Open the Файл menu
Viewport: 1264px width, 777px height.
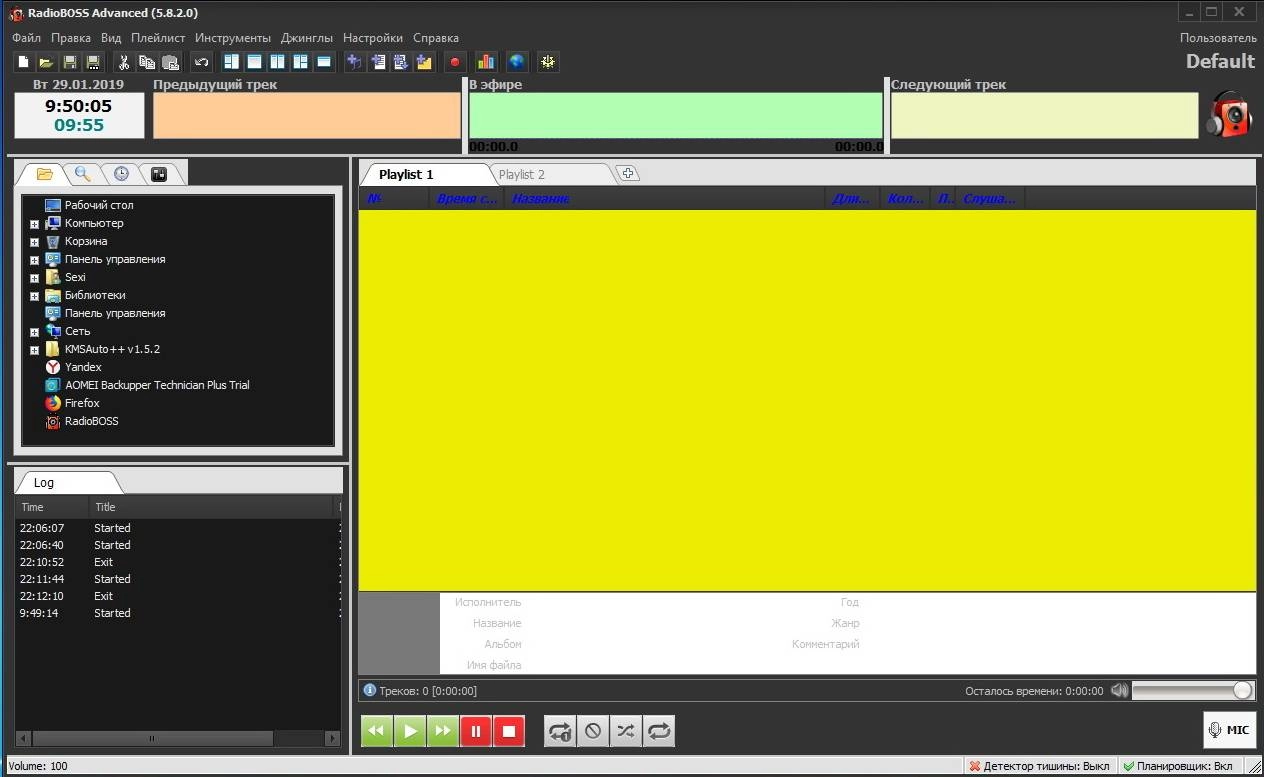click(x=27, y=38)
